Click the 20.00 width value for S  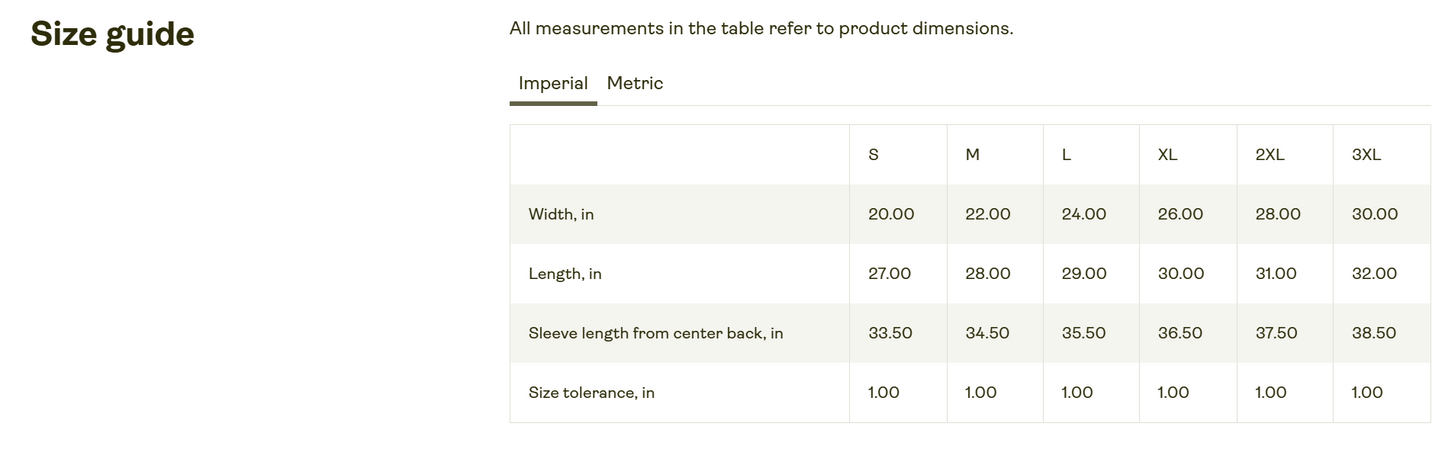(891, 215)
